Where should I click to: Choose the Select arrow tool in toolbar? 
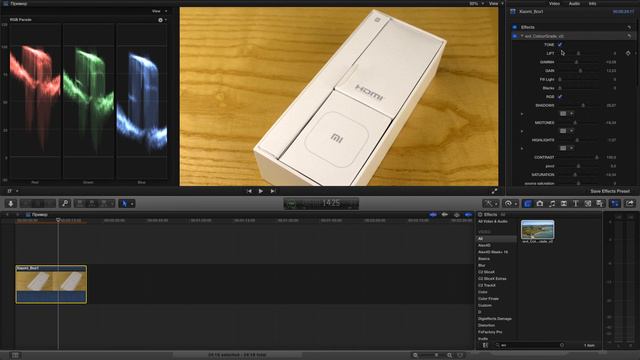coord(124,203)
